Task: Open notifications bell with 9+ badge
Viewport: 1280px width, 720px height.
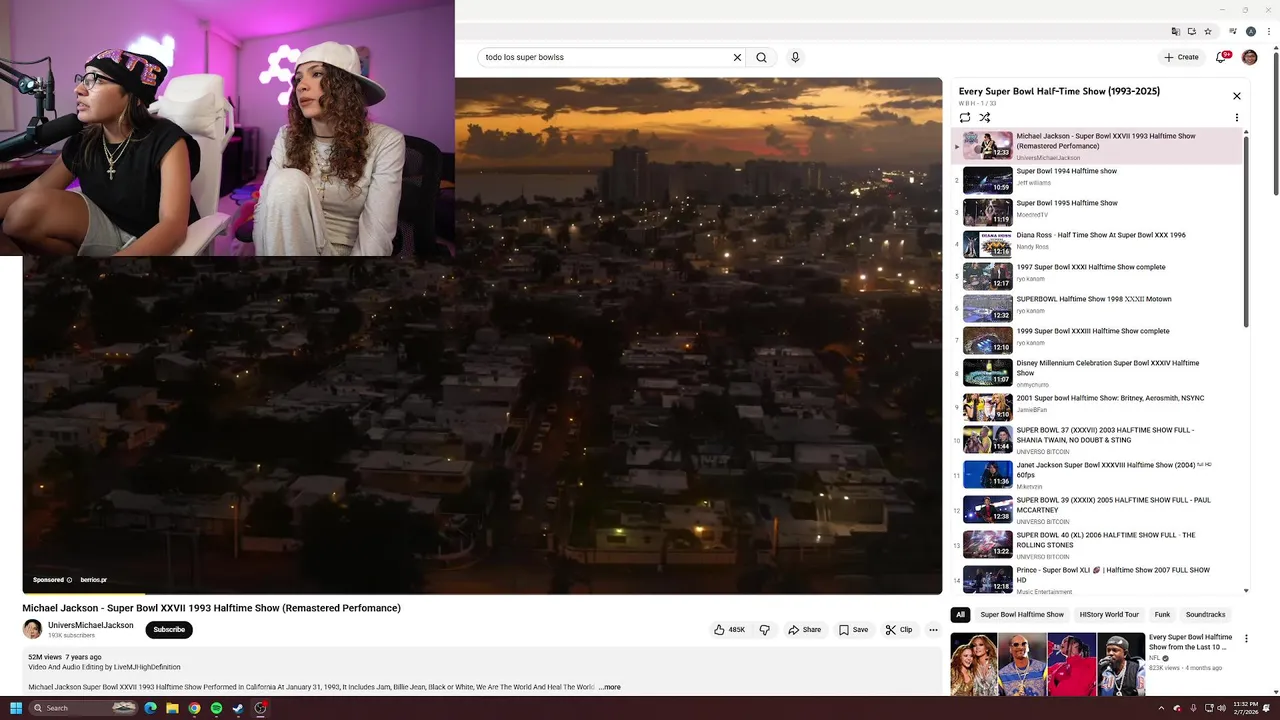Action: 1221,57
